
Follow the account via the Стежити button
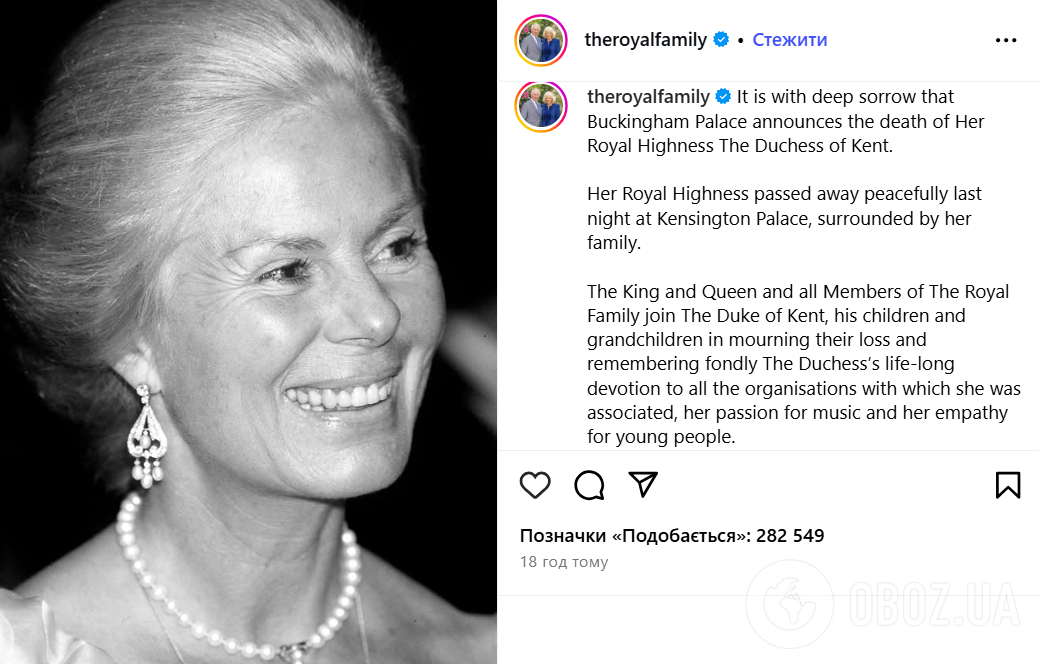(789, 40)
